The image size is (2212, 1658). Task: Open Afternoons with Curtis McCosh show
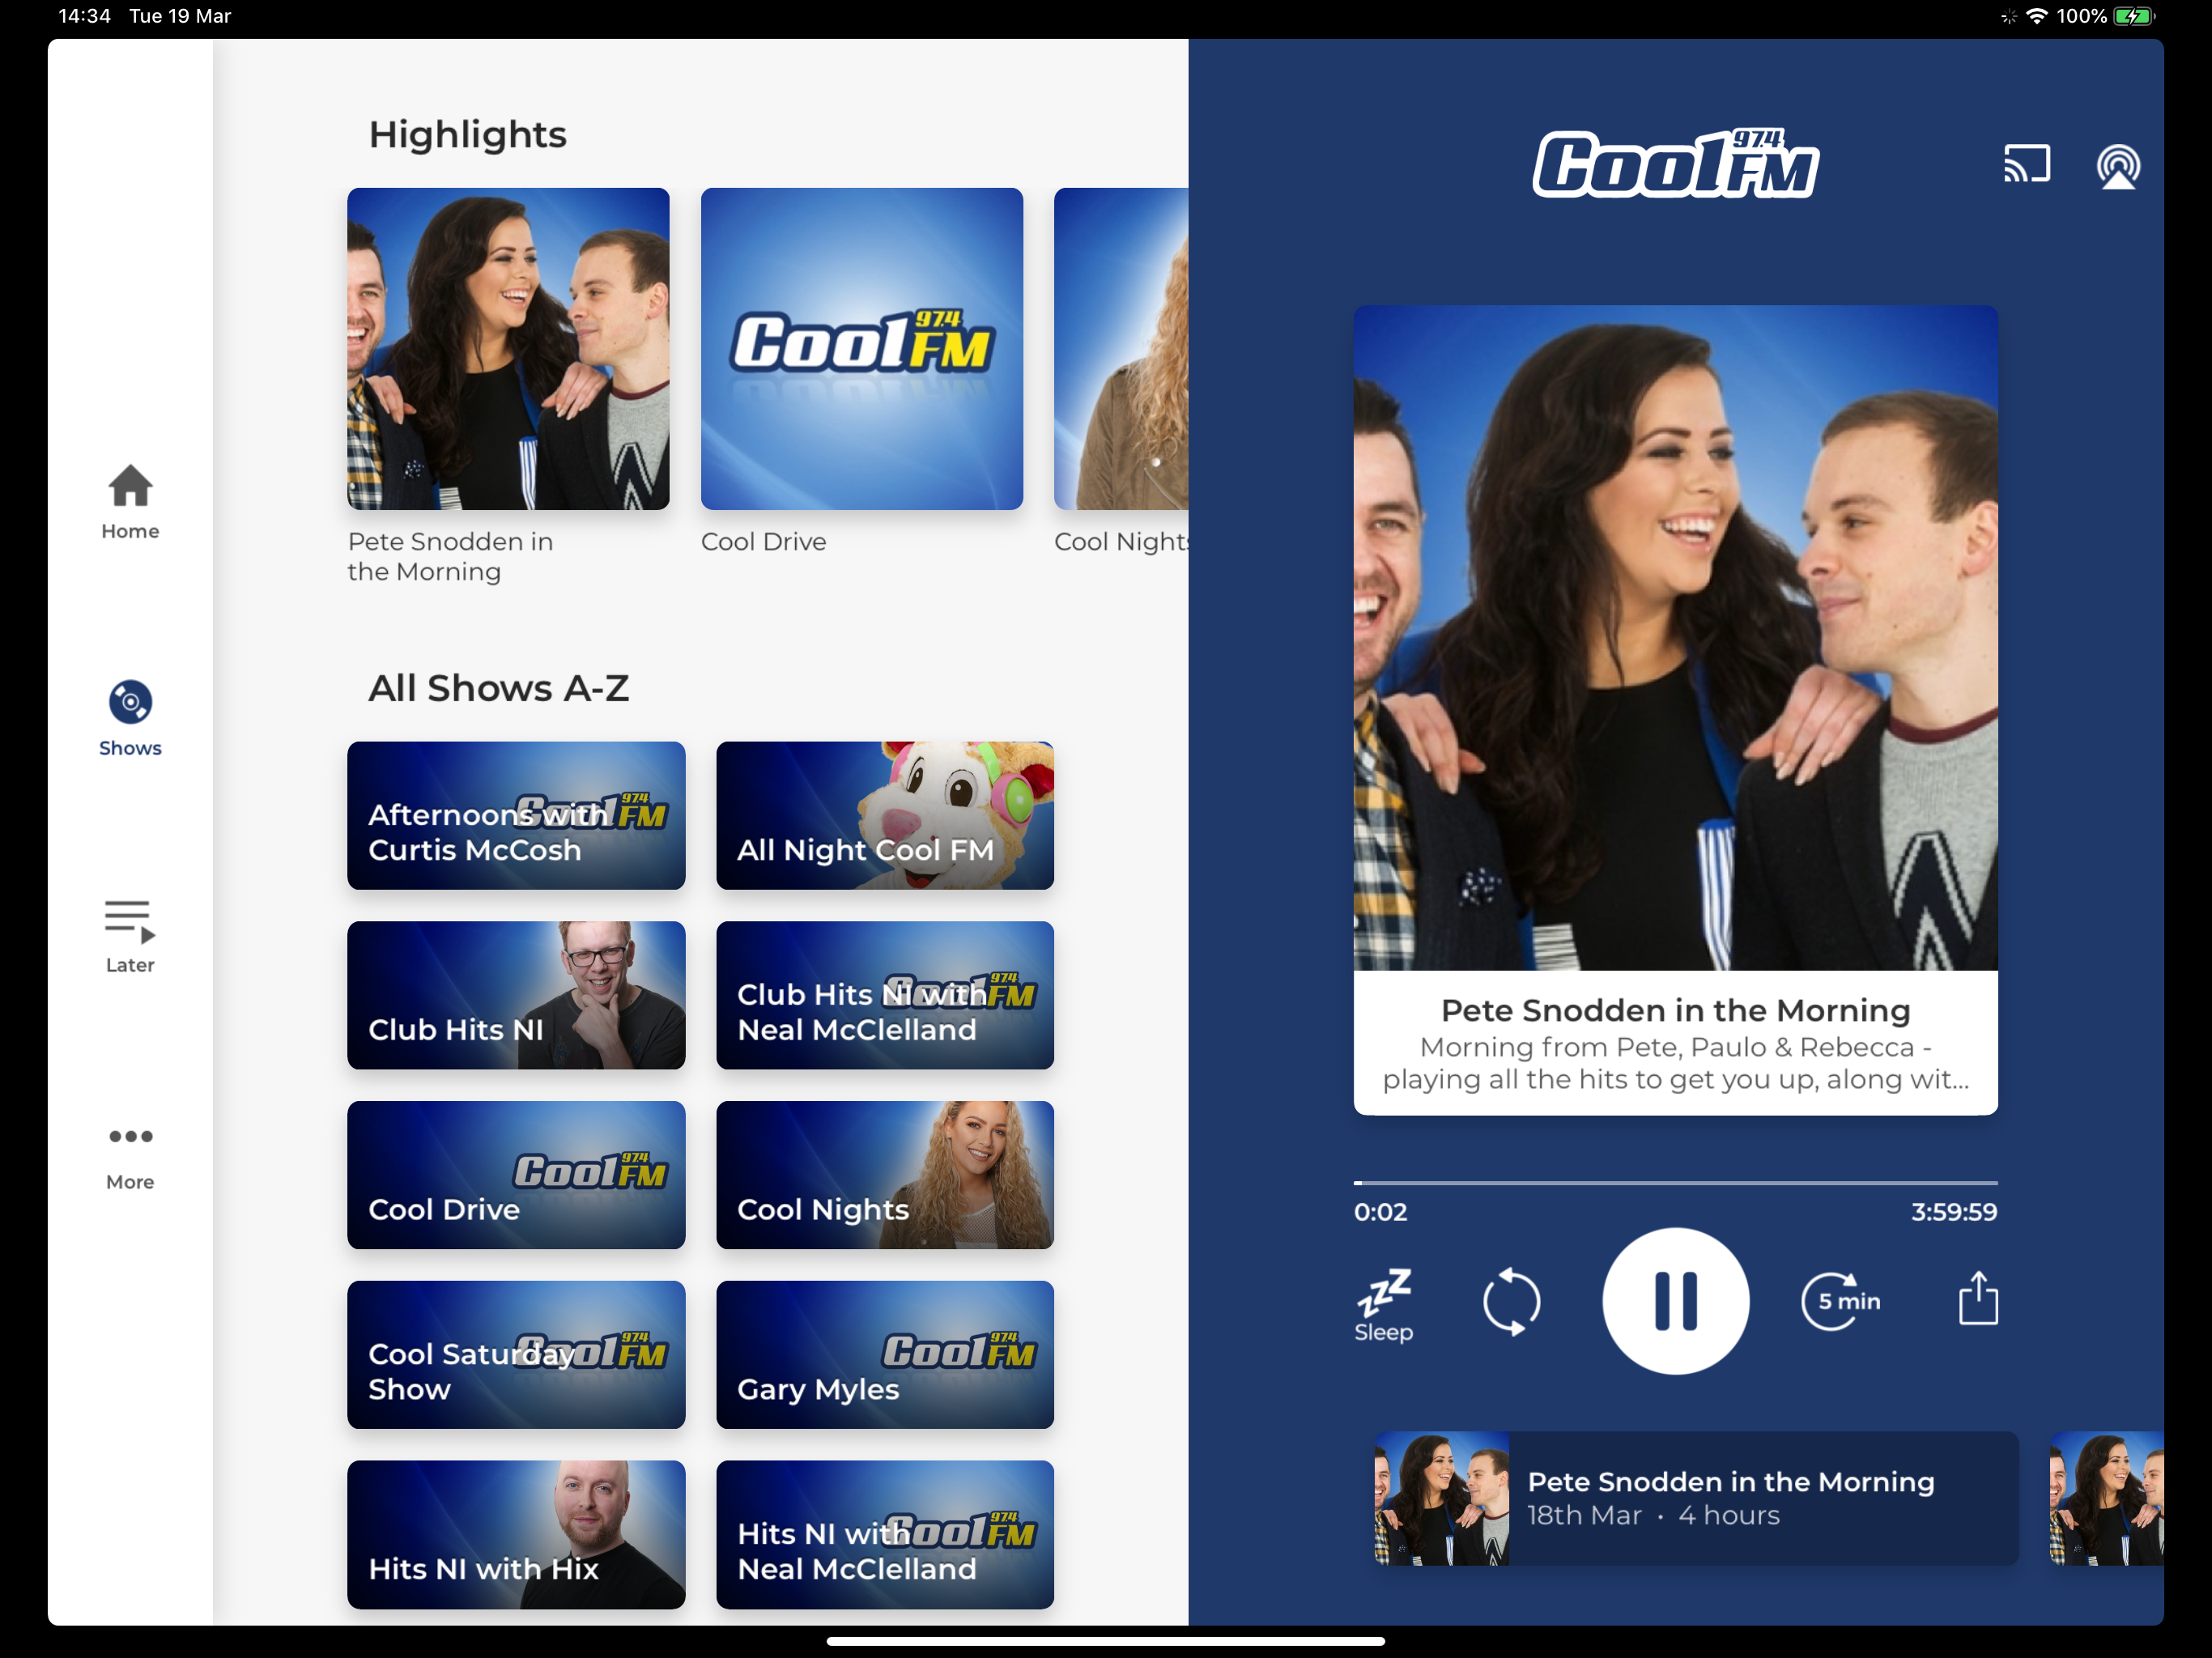(516, 815)
